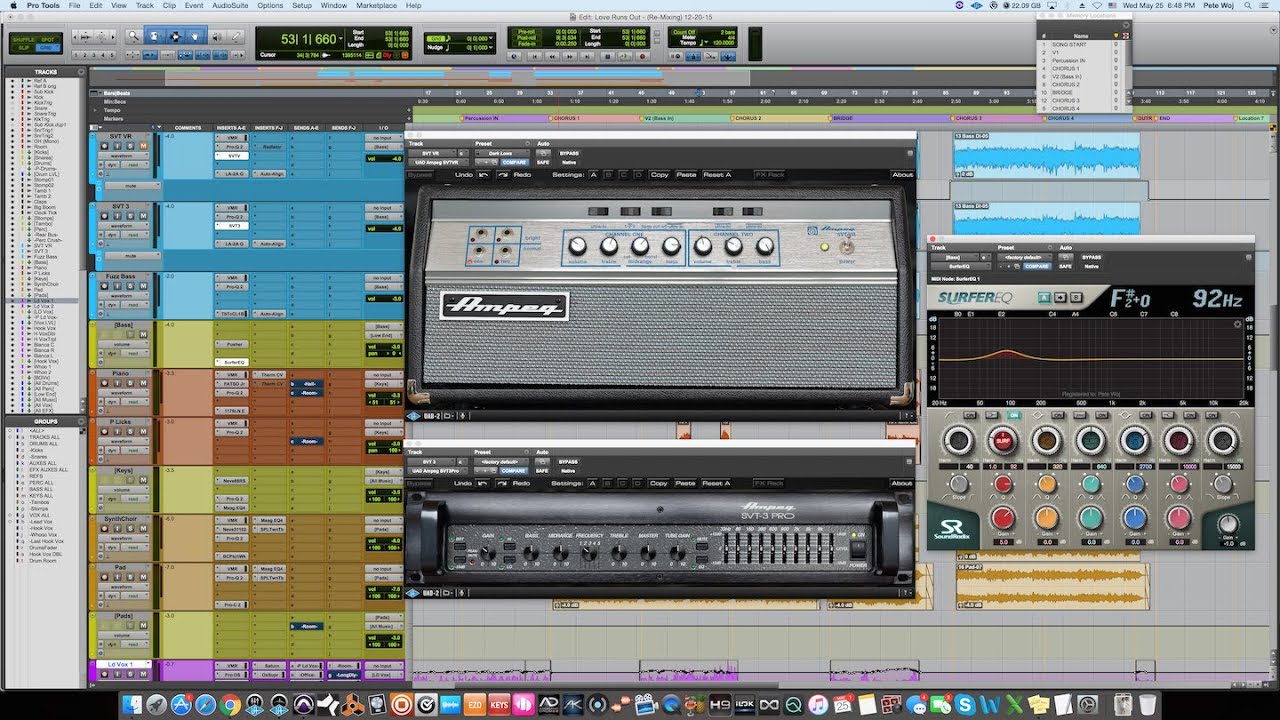The width and height of the screenshot is (1280, 720).
Task: Select CHORUS 1 in Memory Locations window
Action: click(1068, 68)
